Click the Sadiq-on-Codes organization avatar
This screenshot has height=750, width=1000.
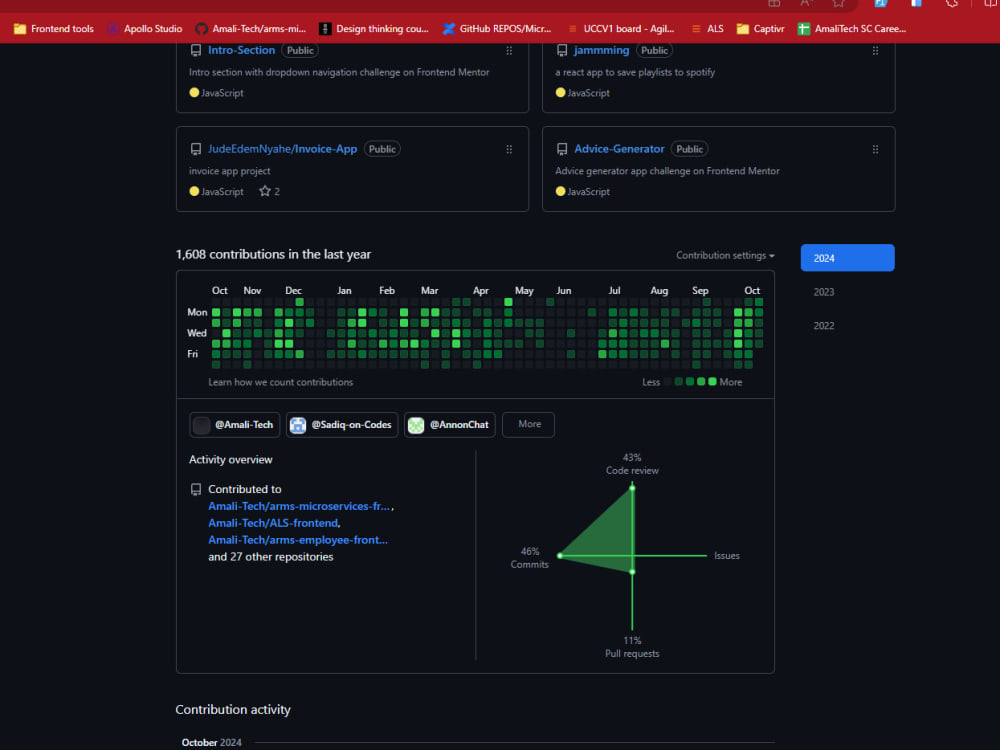(298, 425)
